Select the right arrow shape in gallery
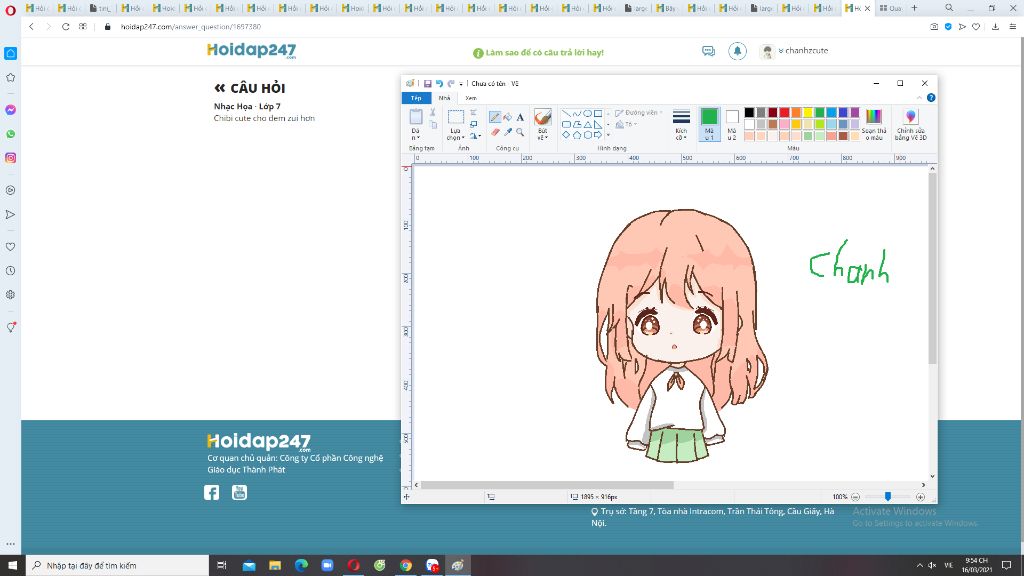Image resolution: width=1024 pixels, height=576 pixels. click(x=598, y=135)
